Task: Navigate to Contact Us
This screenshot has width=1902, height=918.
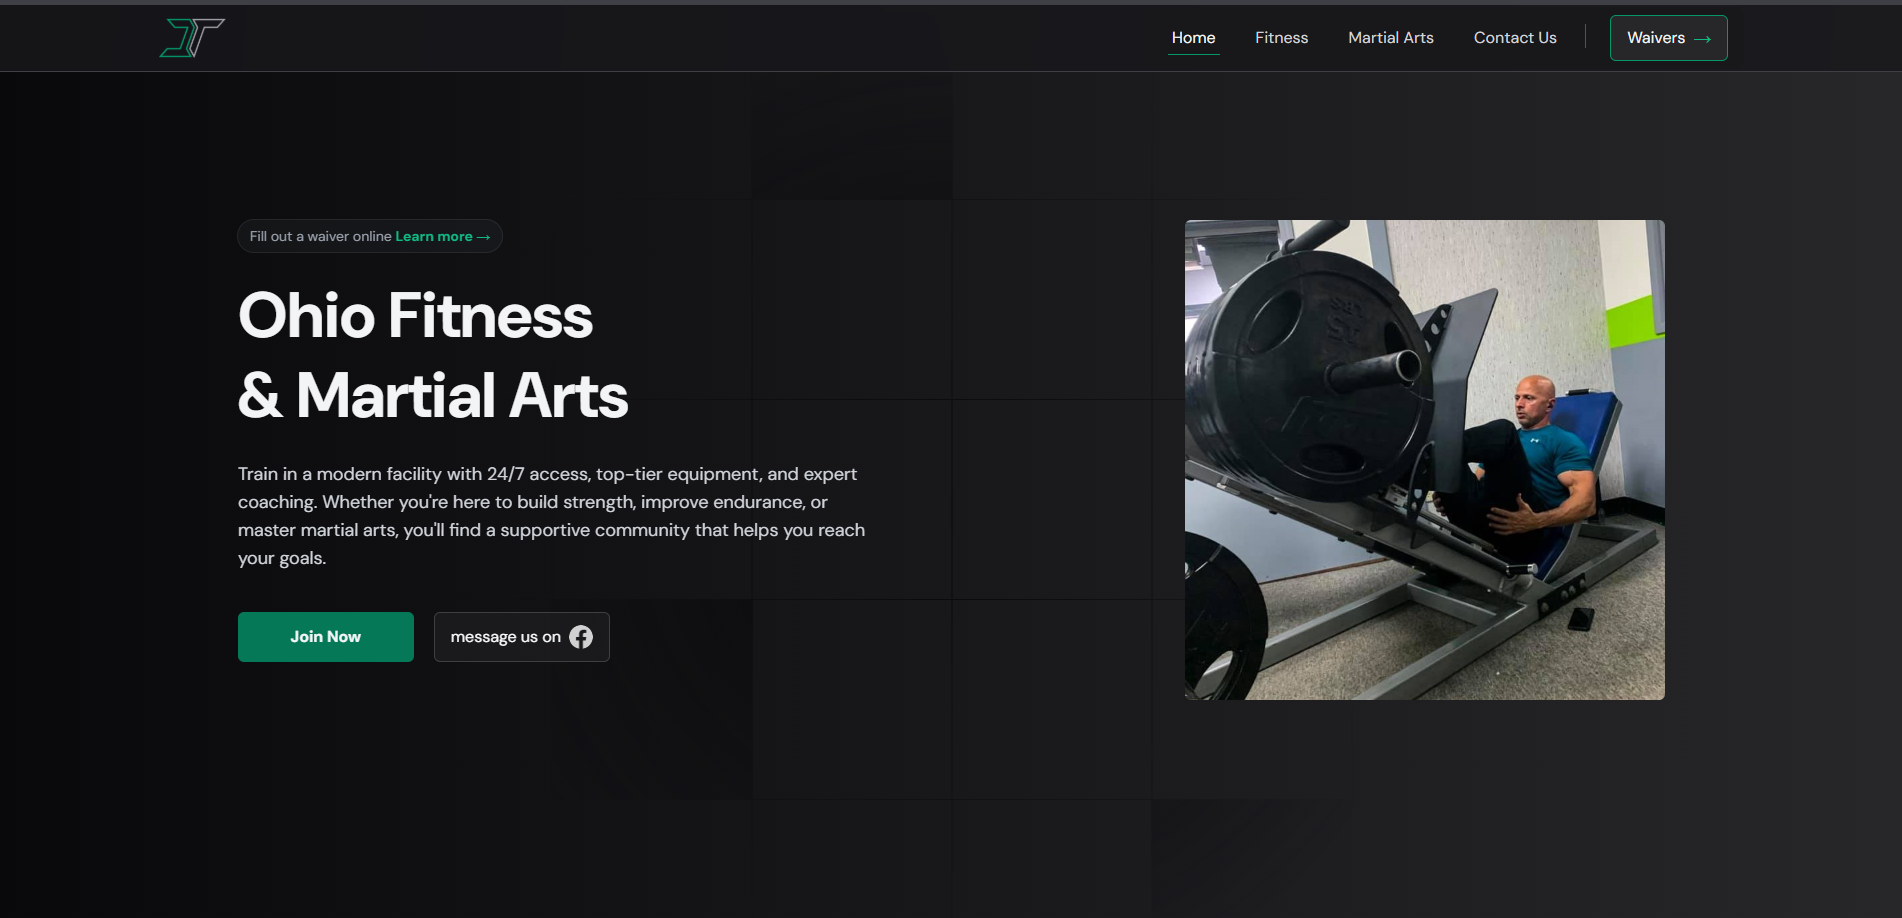Action: pyautogui.click(x=1514, y=38)
